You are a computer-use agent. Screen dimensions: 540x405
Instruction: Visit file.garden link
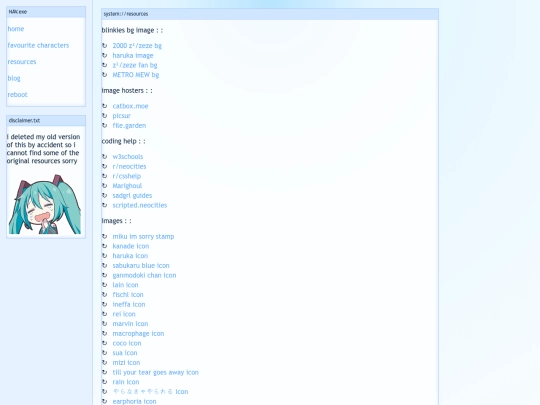click(x=129, y=126)
